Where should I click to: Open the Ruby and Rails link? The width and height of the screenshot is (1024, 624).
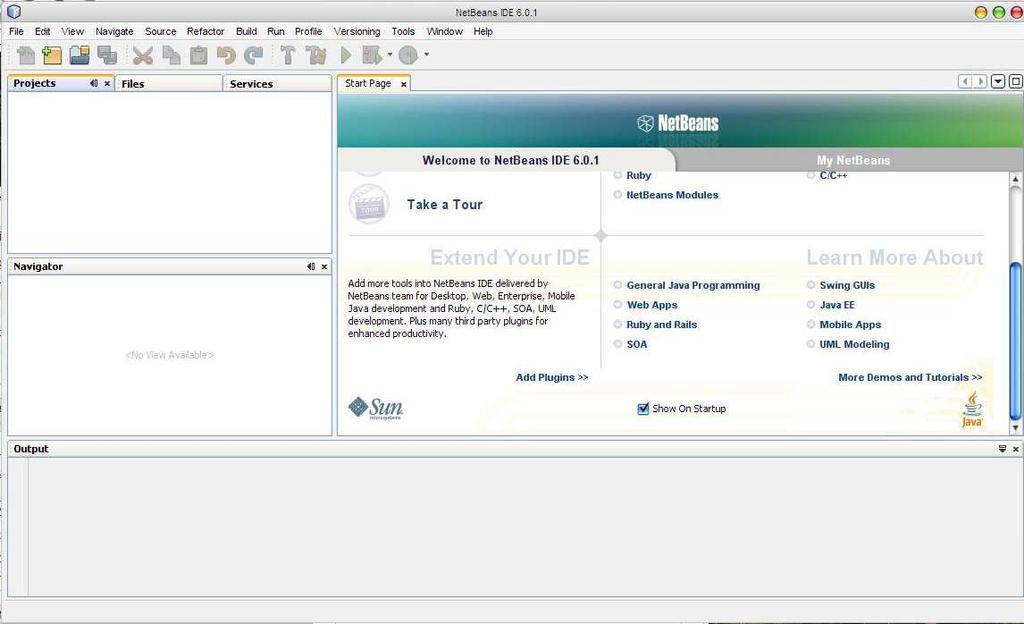662,324
